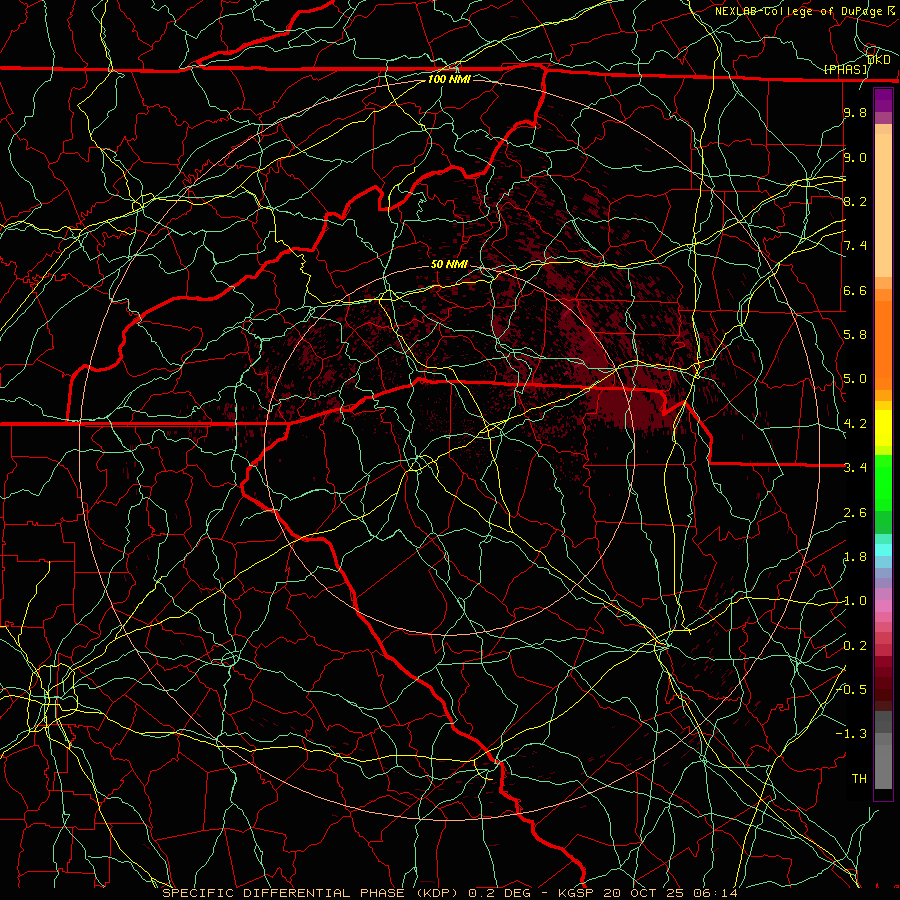Viewport: 900px width, 900px height.
Task: Pick the cyan color band near 1.8
Action: [x=883, y=550]
